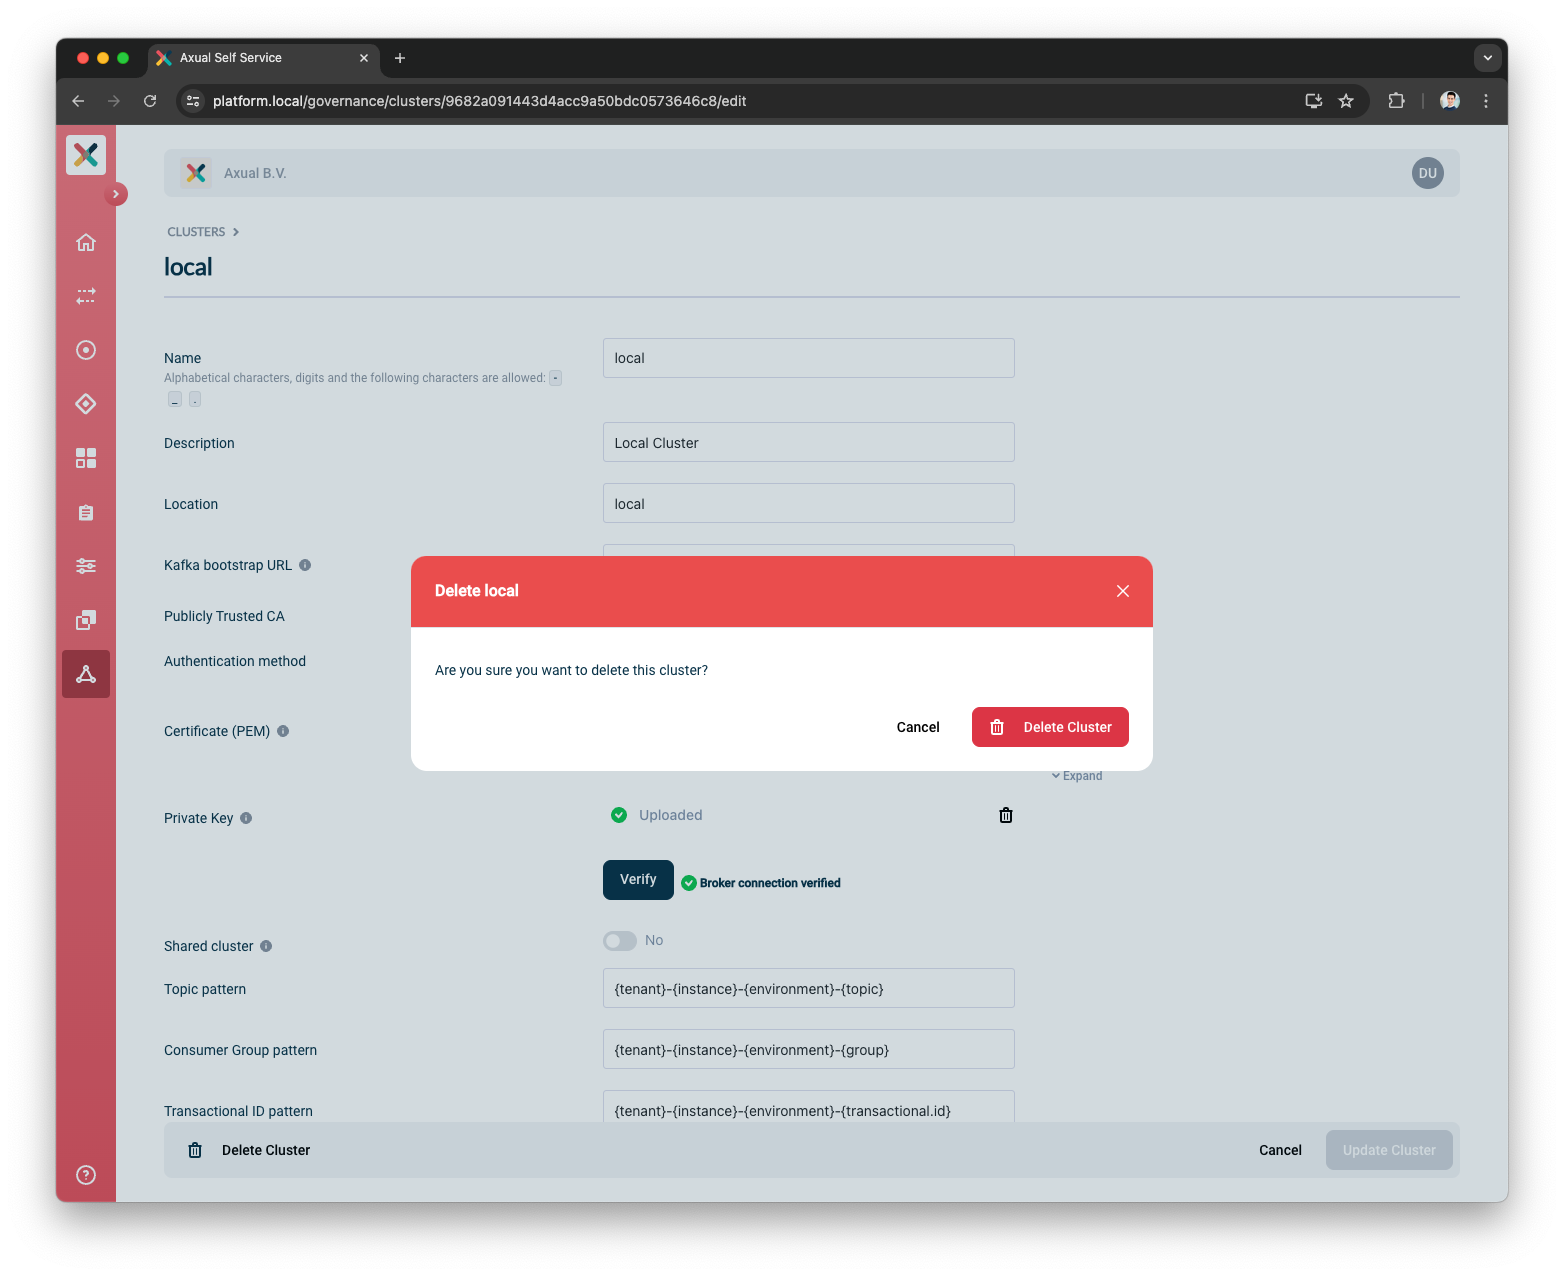This screenshot has width=1564, height=1276.
Task: Click the browser address bar URL
Action: pyautogui.click(x=479, y=101)
